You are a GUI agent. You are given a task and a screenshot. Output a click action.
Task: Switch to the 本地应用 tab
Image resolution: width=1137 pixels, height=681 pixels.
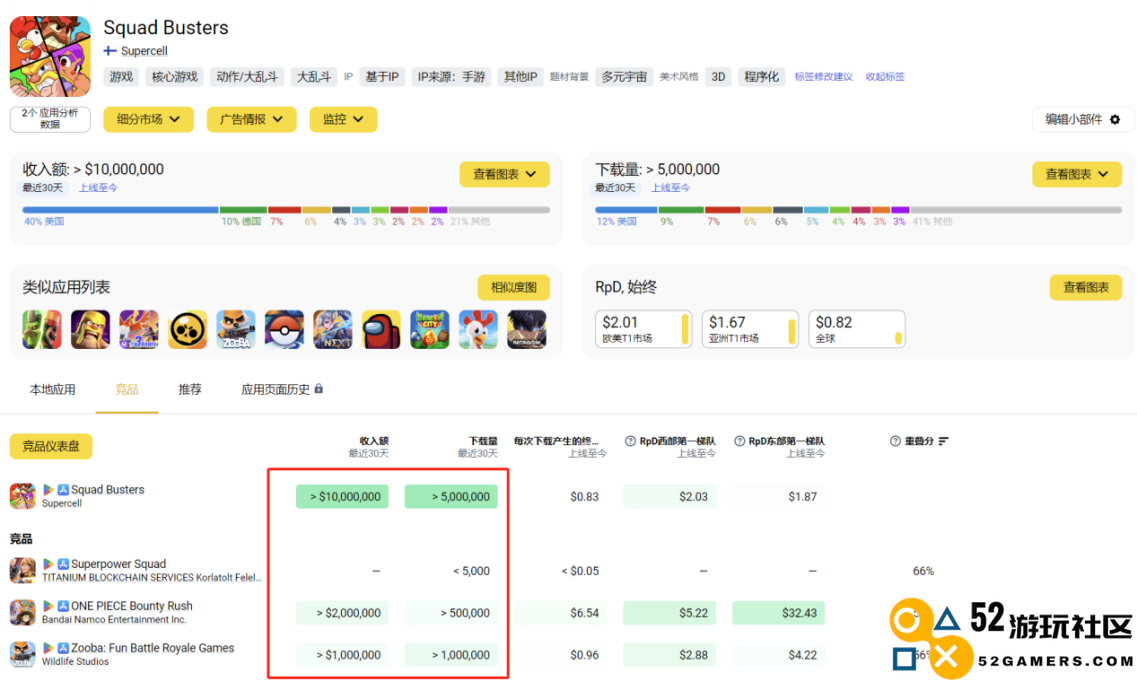(x=52, y=389)
